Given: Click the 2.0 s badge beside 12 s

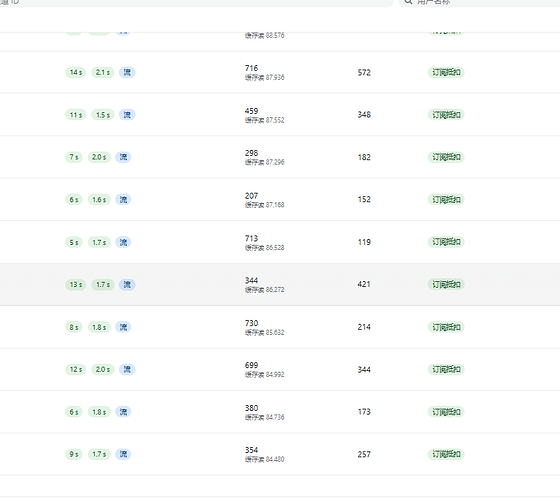Looking at the screenshot, I should click(x=103, y=369).
